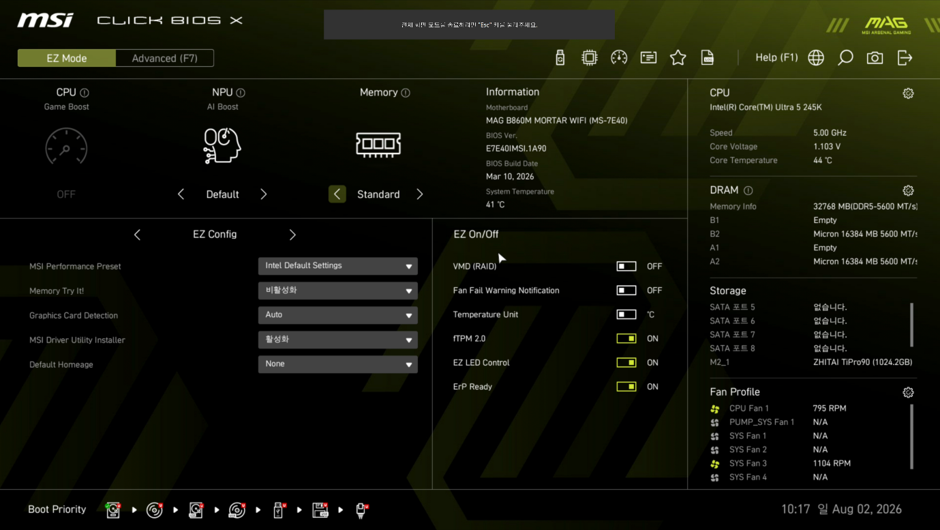
Task: Click 'ZHITAI TiPro90 (1024.2GB)' storage entry
Action: pyautogui.click(x=863, y=362)
